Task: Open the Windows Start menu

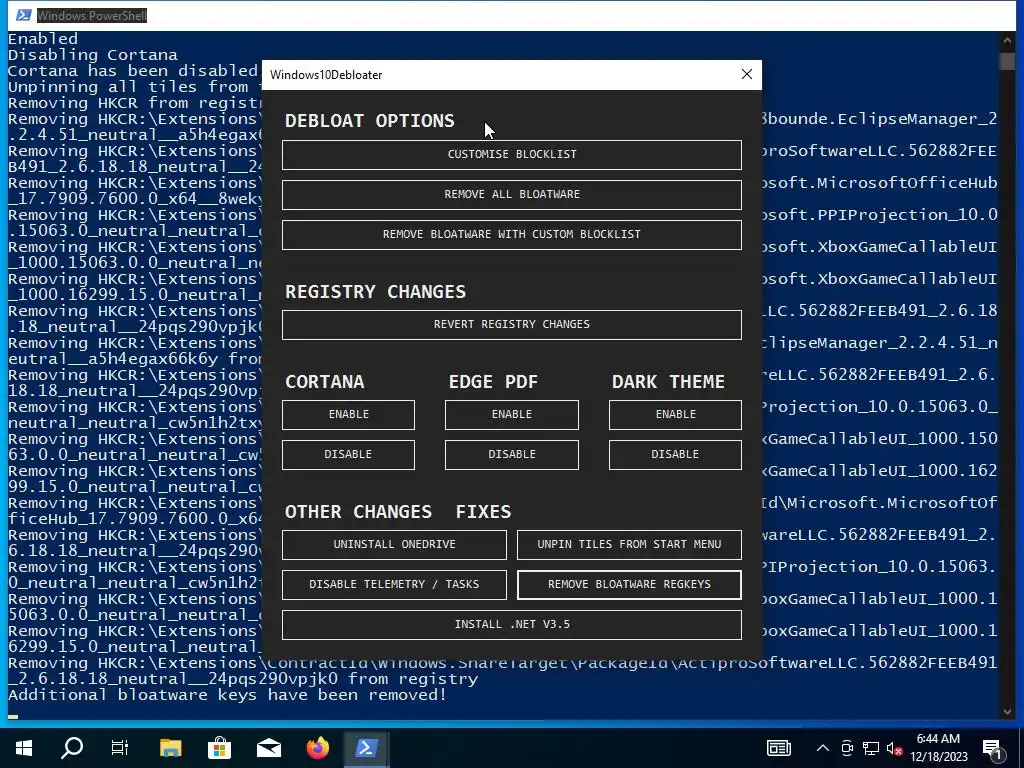Action: 24,748
